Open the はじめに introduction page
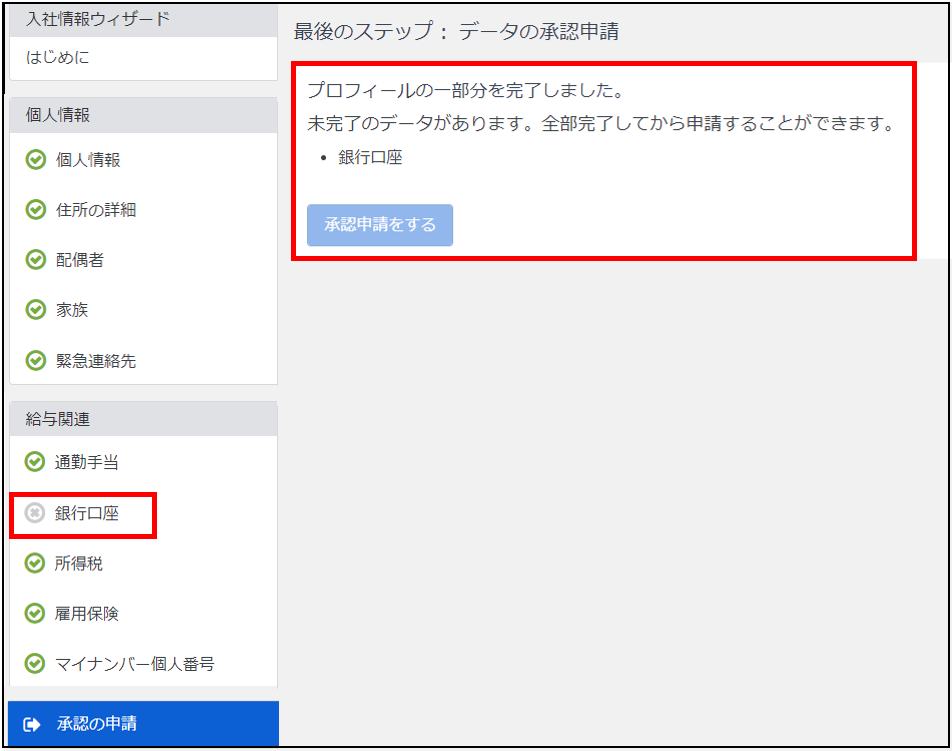This screenshot has height=751, width=952. pyautogui.click(x=58, y=58)
